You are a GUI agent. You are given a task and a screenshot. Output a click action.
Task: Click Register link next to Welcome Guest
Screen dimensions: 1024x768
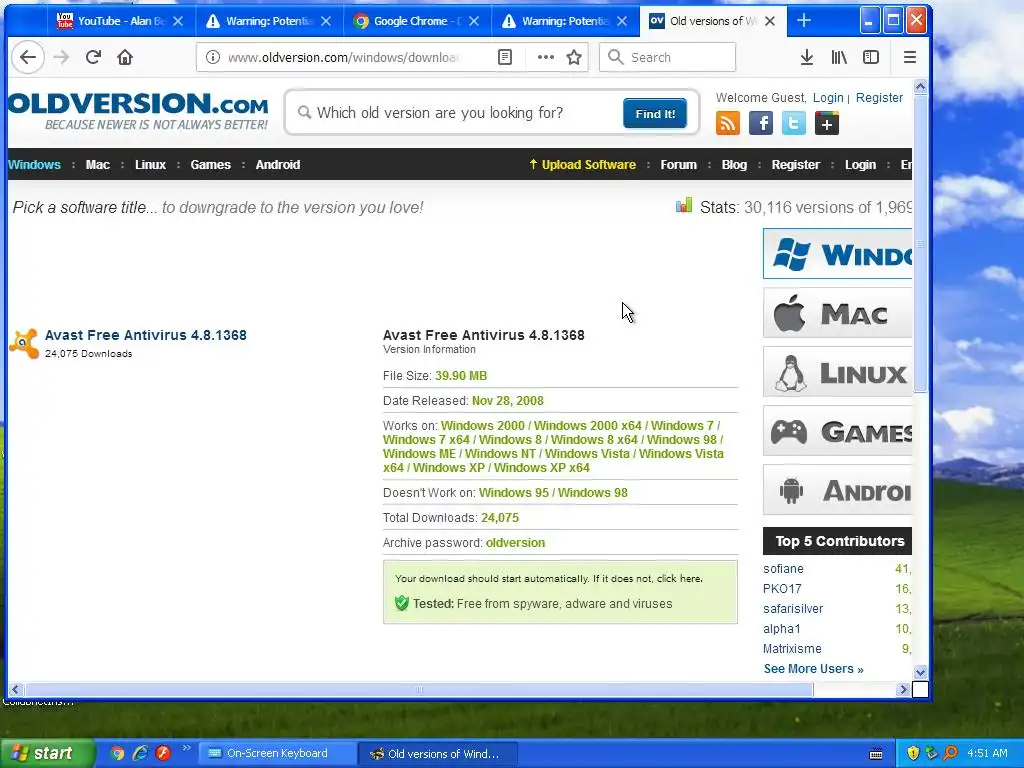879,97
